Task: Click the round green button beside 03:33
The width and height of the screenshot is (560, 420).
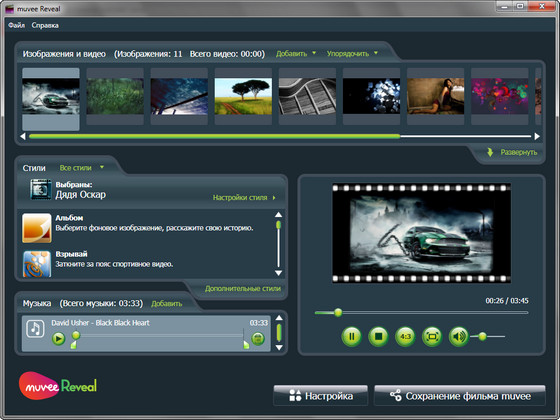Action: (258, 338)
